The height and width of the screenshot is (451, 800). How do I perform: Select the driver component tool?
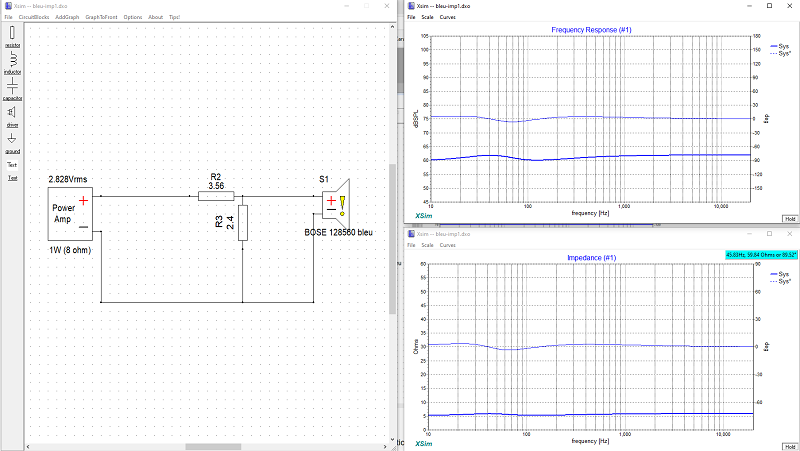(x=12, y=116)
